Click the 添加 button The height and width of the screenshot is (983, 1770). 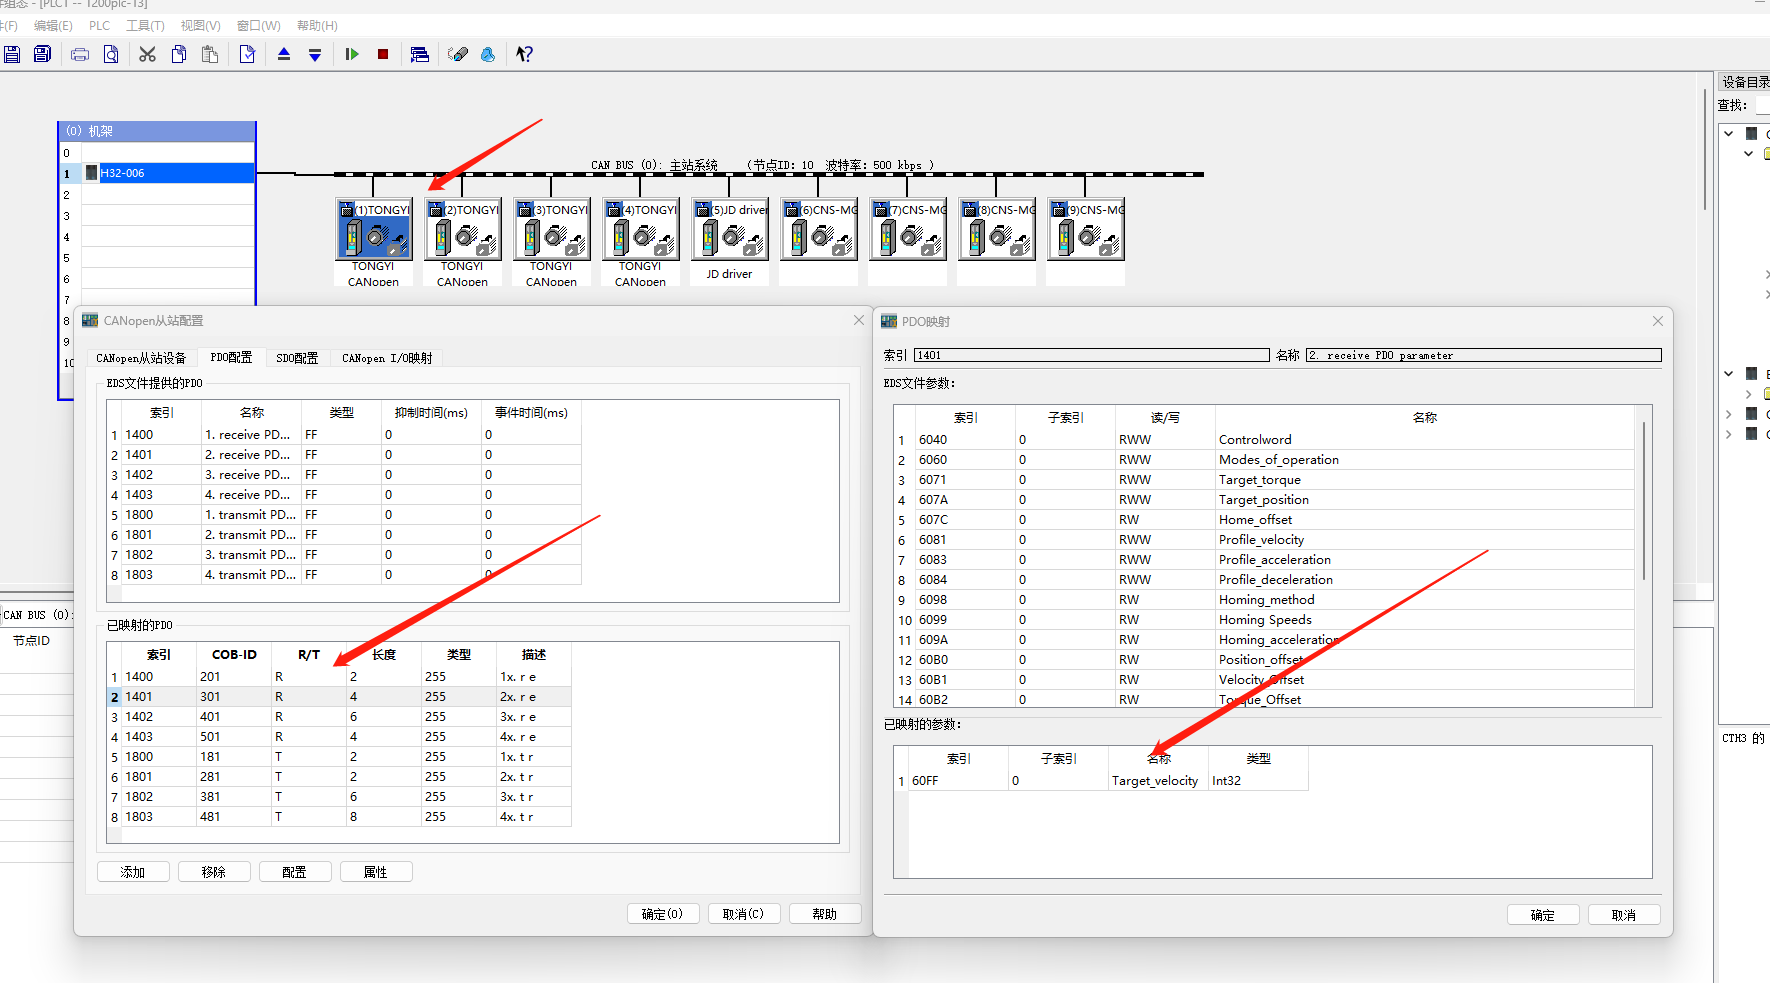(x=133, y=872)
